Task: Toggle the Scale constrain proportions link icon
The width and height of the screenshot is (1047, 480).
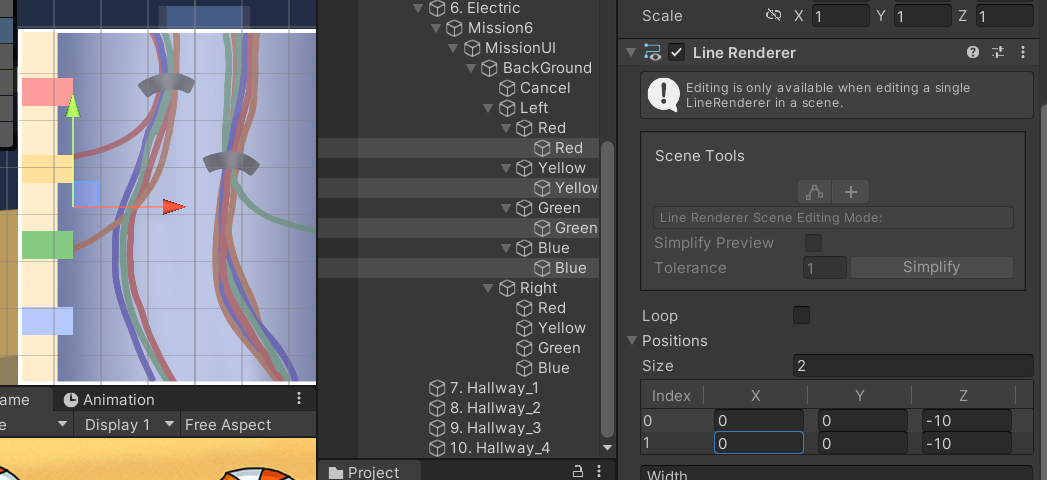Action: [774, 15]
